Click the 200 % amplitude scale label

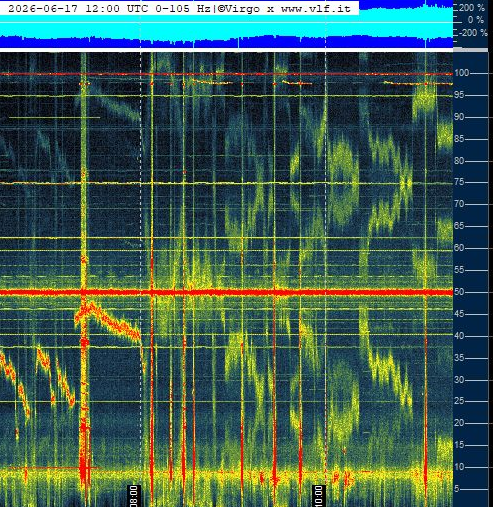pyautogui.click(x=472, y=8)
